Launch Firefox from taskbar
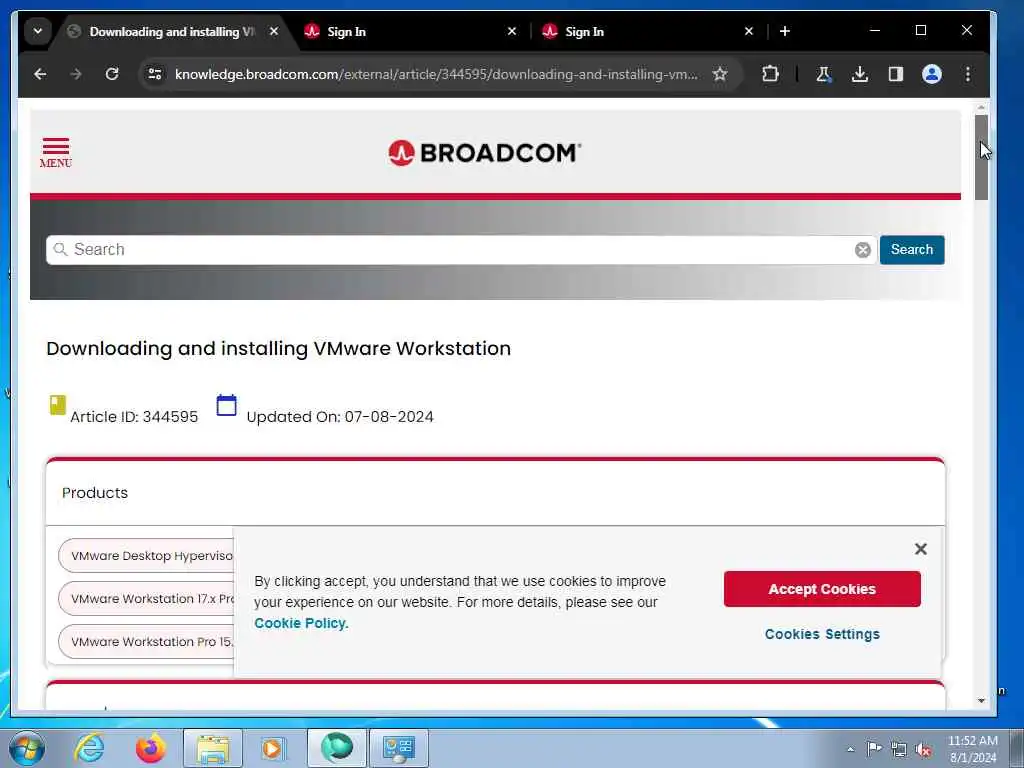1024x768 pixels. 151,748
